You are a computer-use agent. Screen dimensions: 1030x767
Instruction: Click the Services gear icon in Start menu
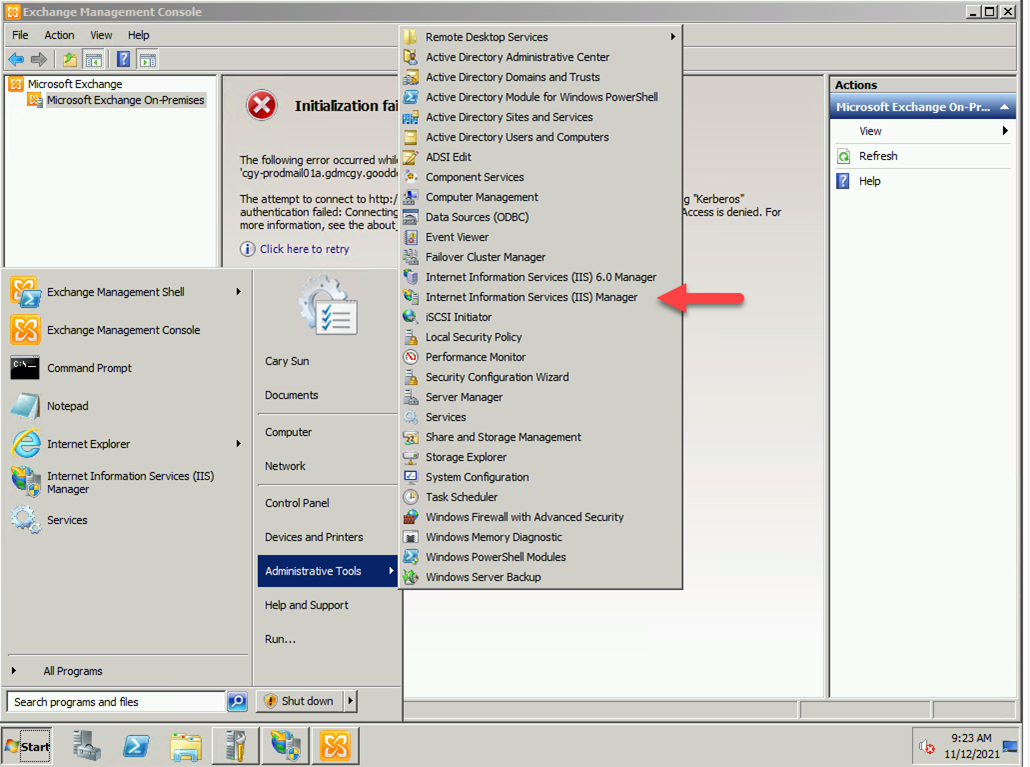coord(26,519)
